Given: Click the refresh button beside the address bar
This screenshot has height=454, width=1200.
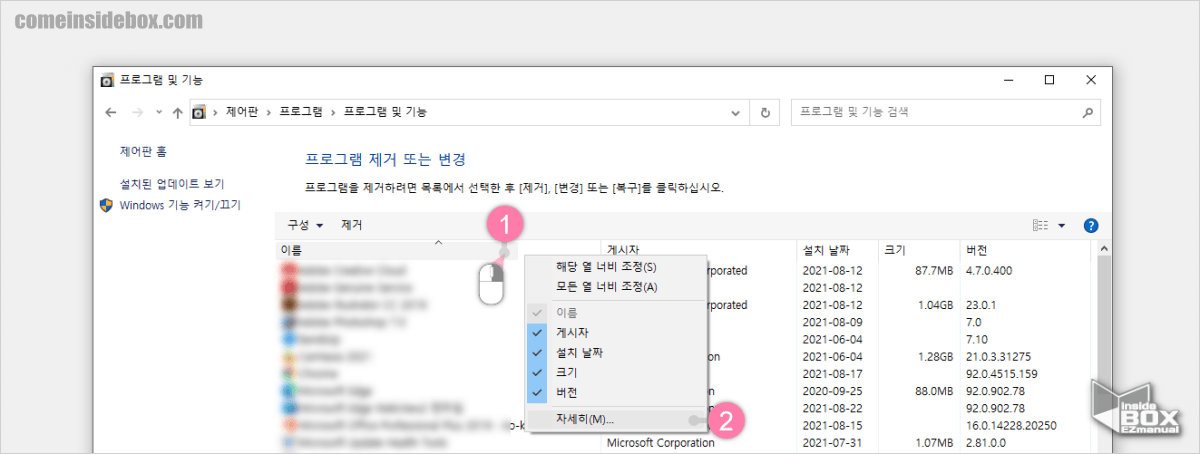Looking at the screenshot, I should pyautogui.click(x=766, y=113).
